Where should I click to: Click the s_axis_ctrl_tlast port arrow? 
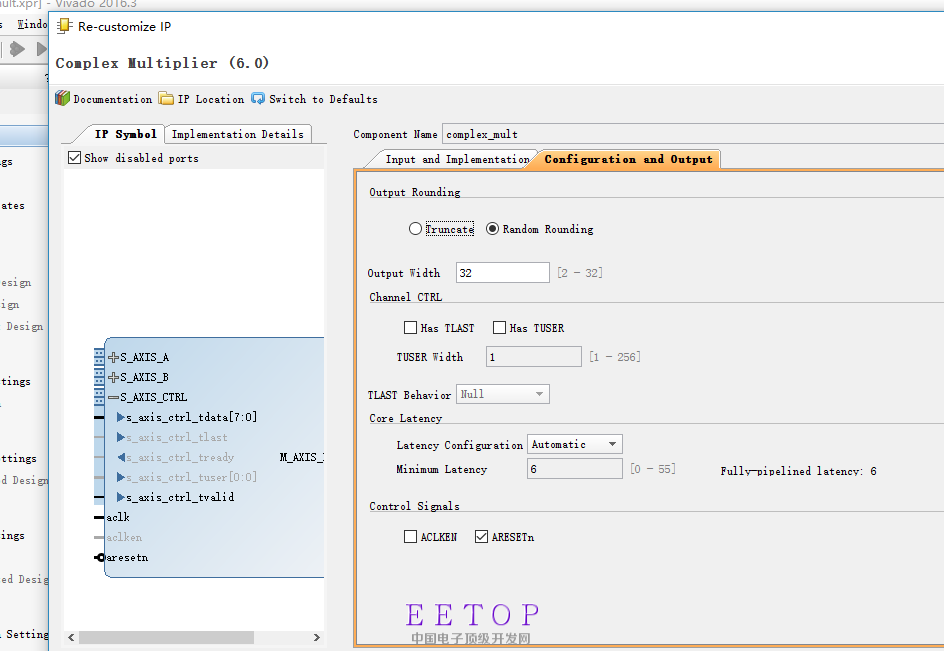click(x=120, y=437)
